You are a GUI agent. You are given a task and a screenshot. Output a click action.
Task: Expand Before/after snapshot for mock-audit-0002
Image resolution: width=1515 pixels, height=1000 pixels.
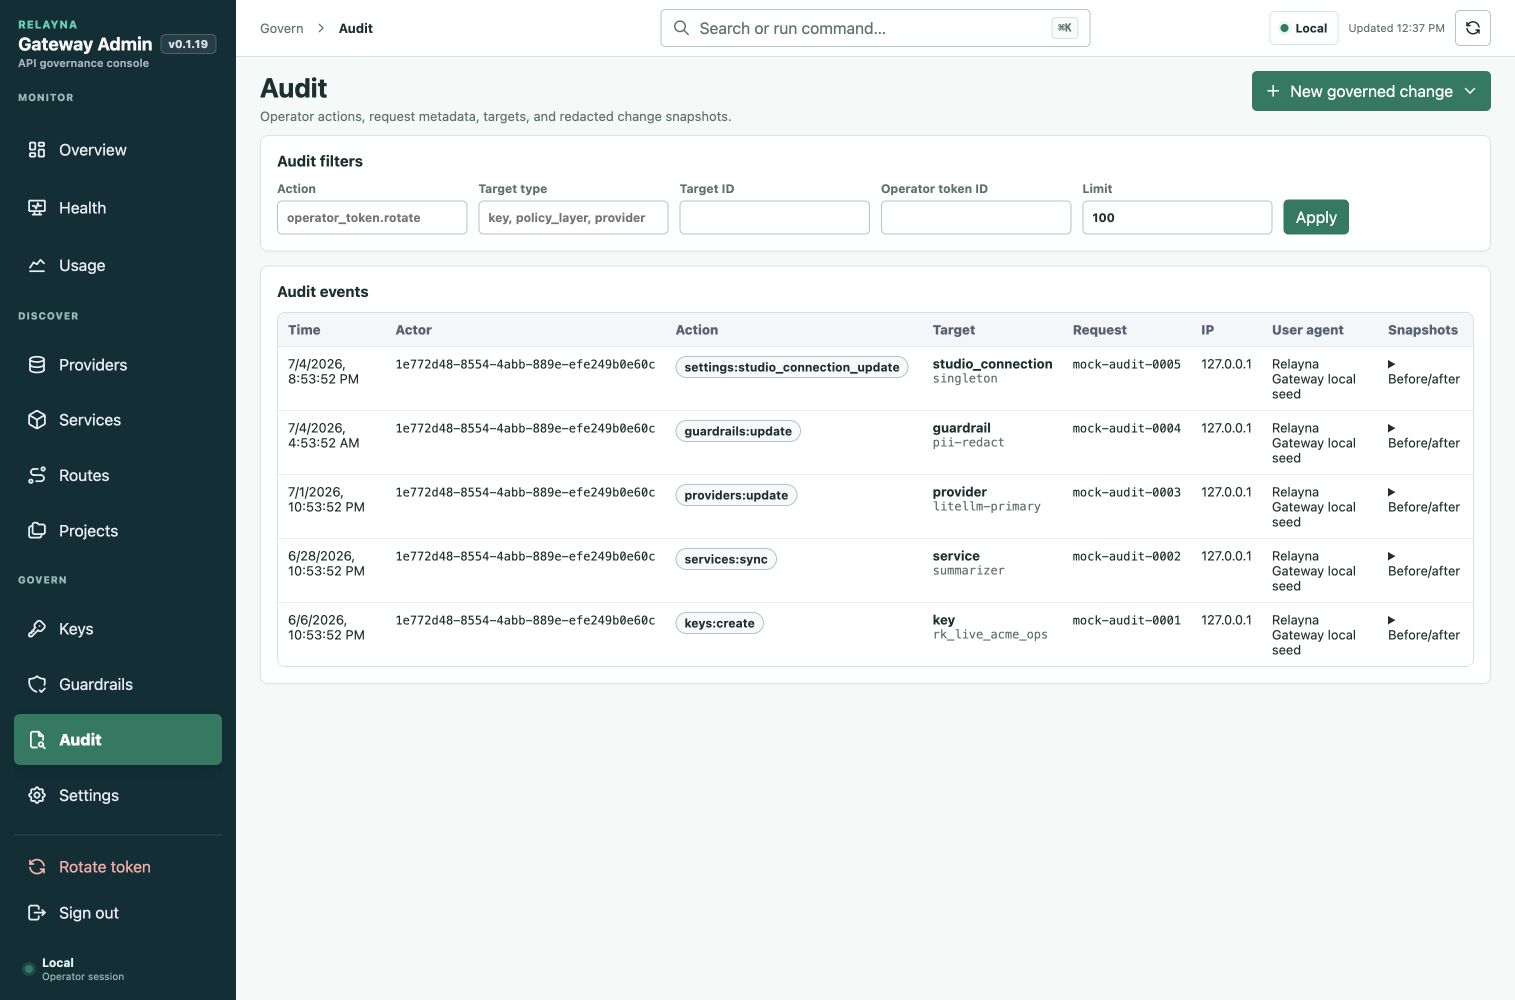[1423, 564]
